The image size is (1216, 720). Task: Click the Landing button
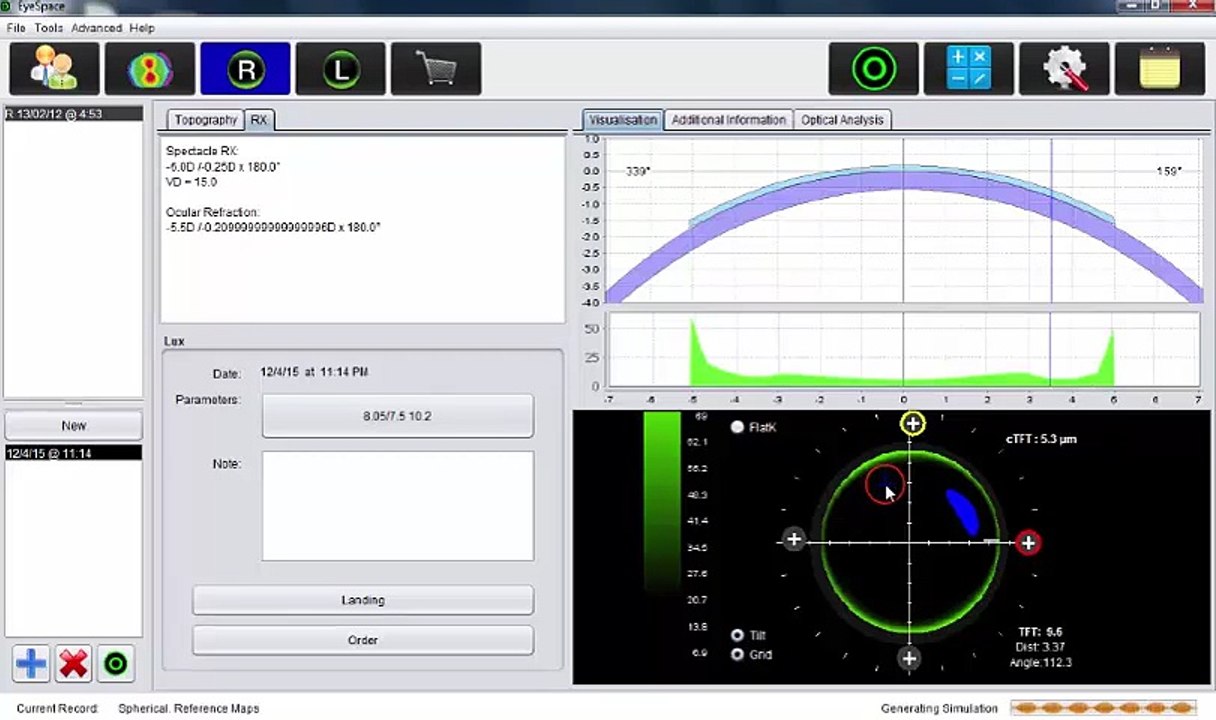(x=362, y=600)
